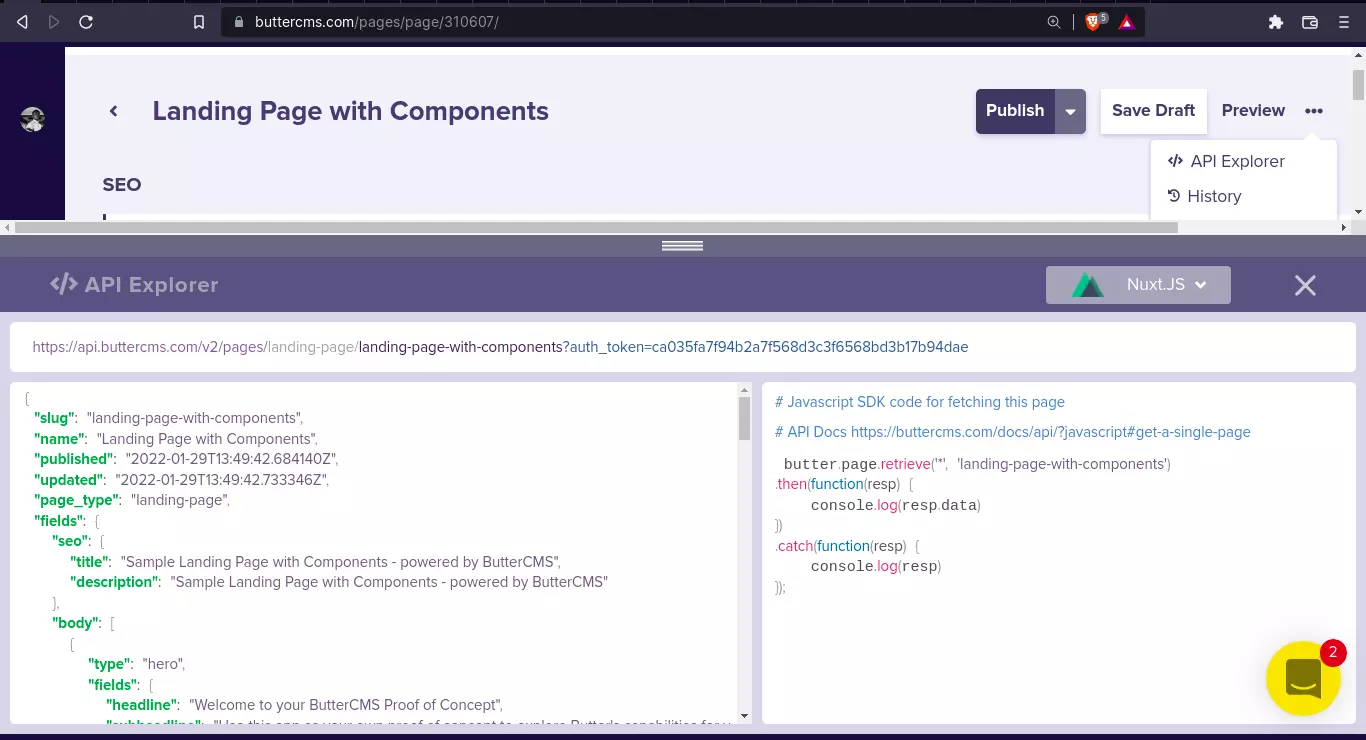The width and height of the screenshot is (1366, 740).
Task: Click the "description" key in JSON
Action: point(116,582)
